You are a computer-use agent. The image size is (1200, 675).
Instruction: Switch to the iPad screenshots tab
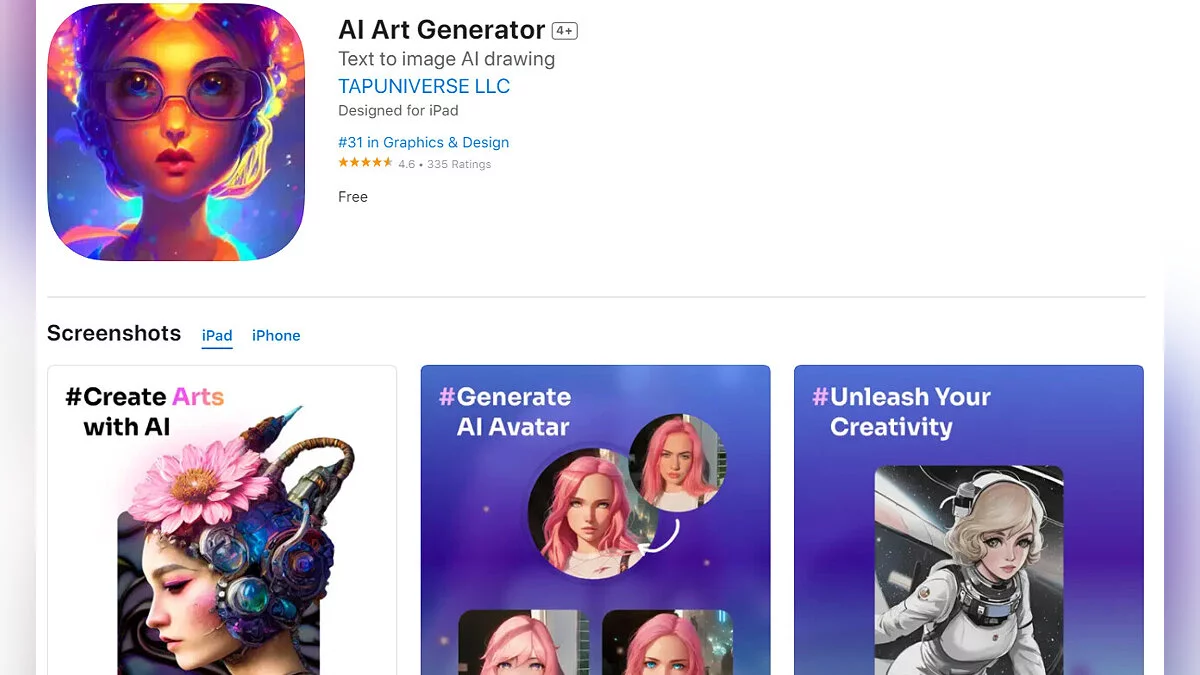pyautogui.click(x=217, y=336)
